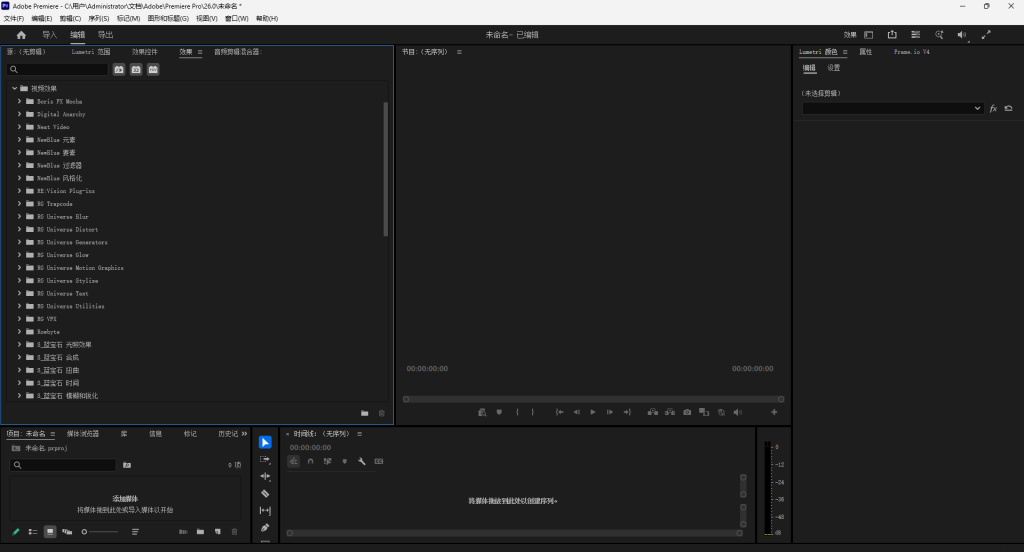The image size is (1024, 552).
Task: Select the Track Select Forward tool
Action: (265, 459)
